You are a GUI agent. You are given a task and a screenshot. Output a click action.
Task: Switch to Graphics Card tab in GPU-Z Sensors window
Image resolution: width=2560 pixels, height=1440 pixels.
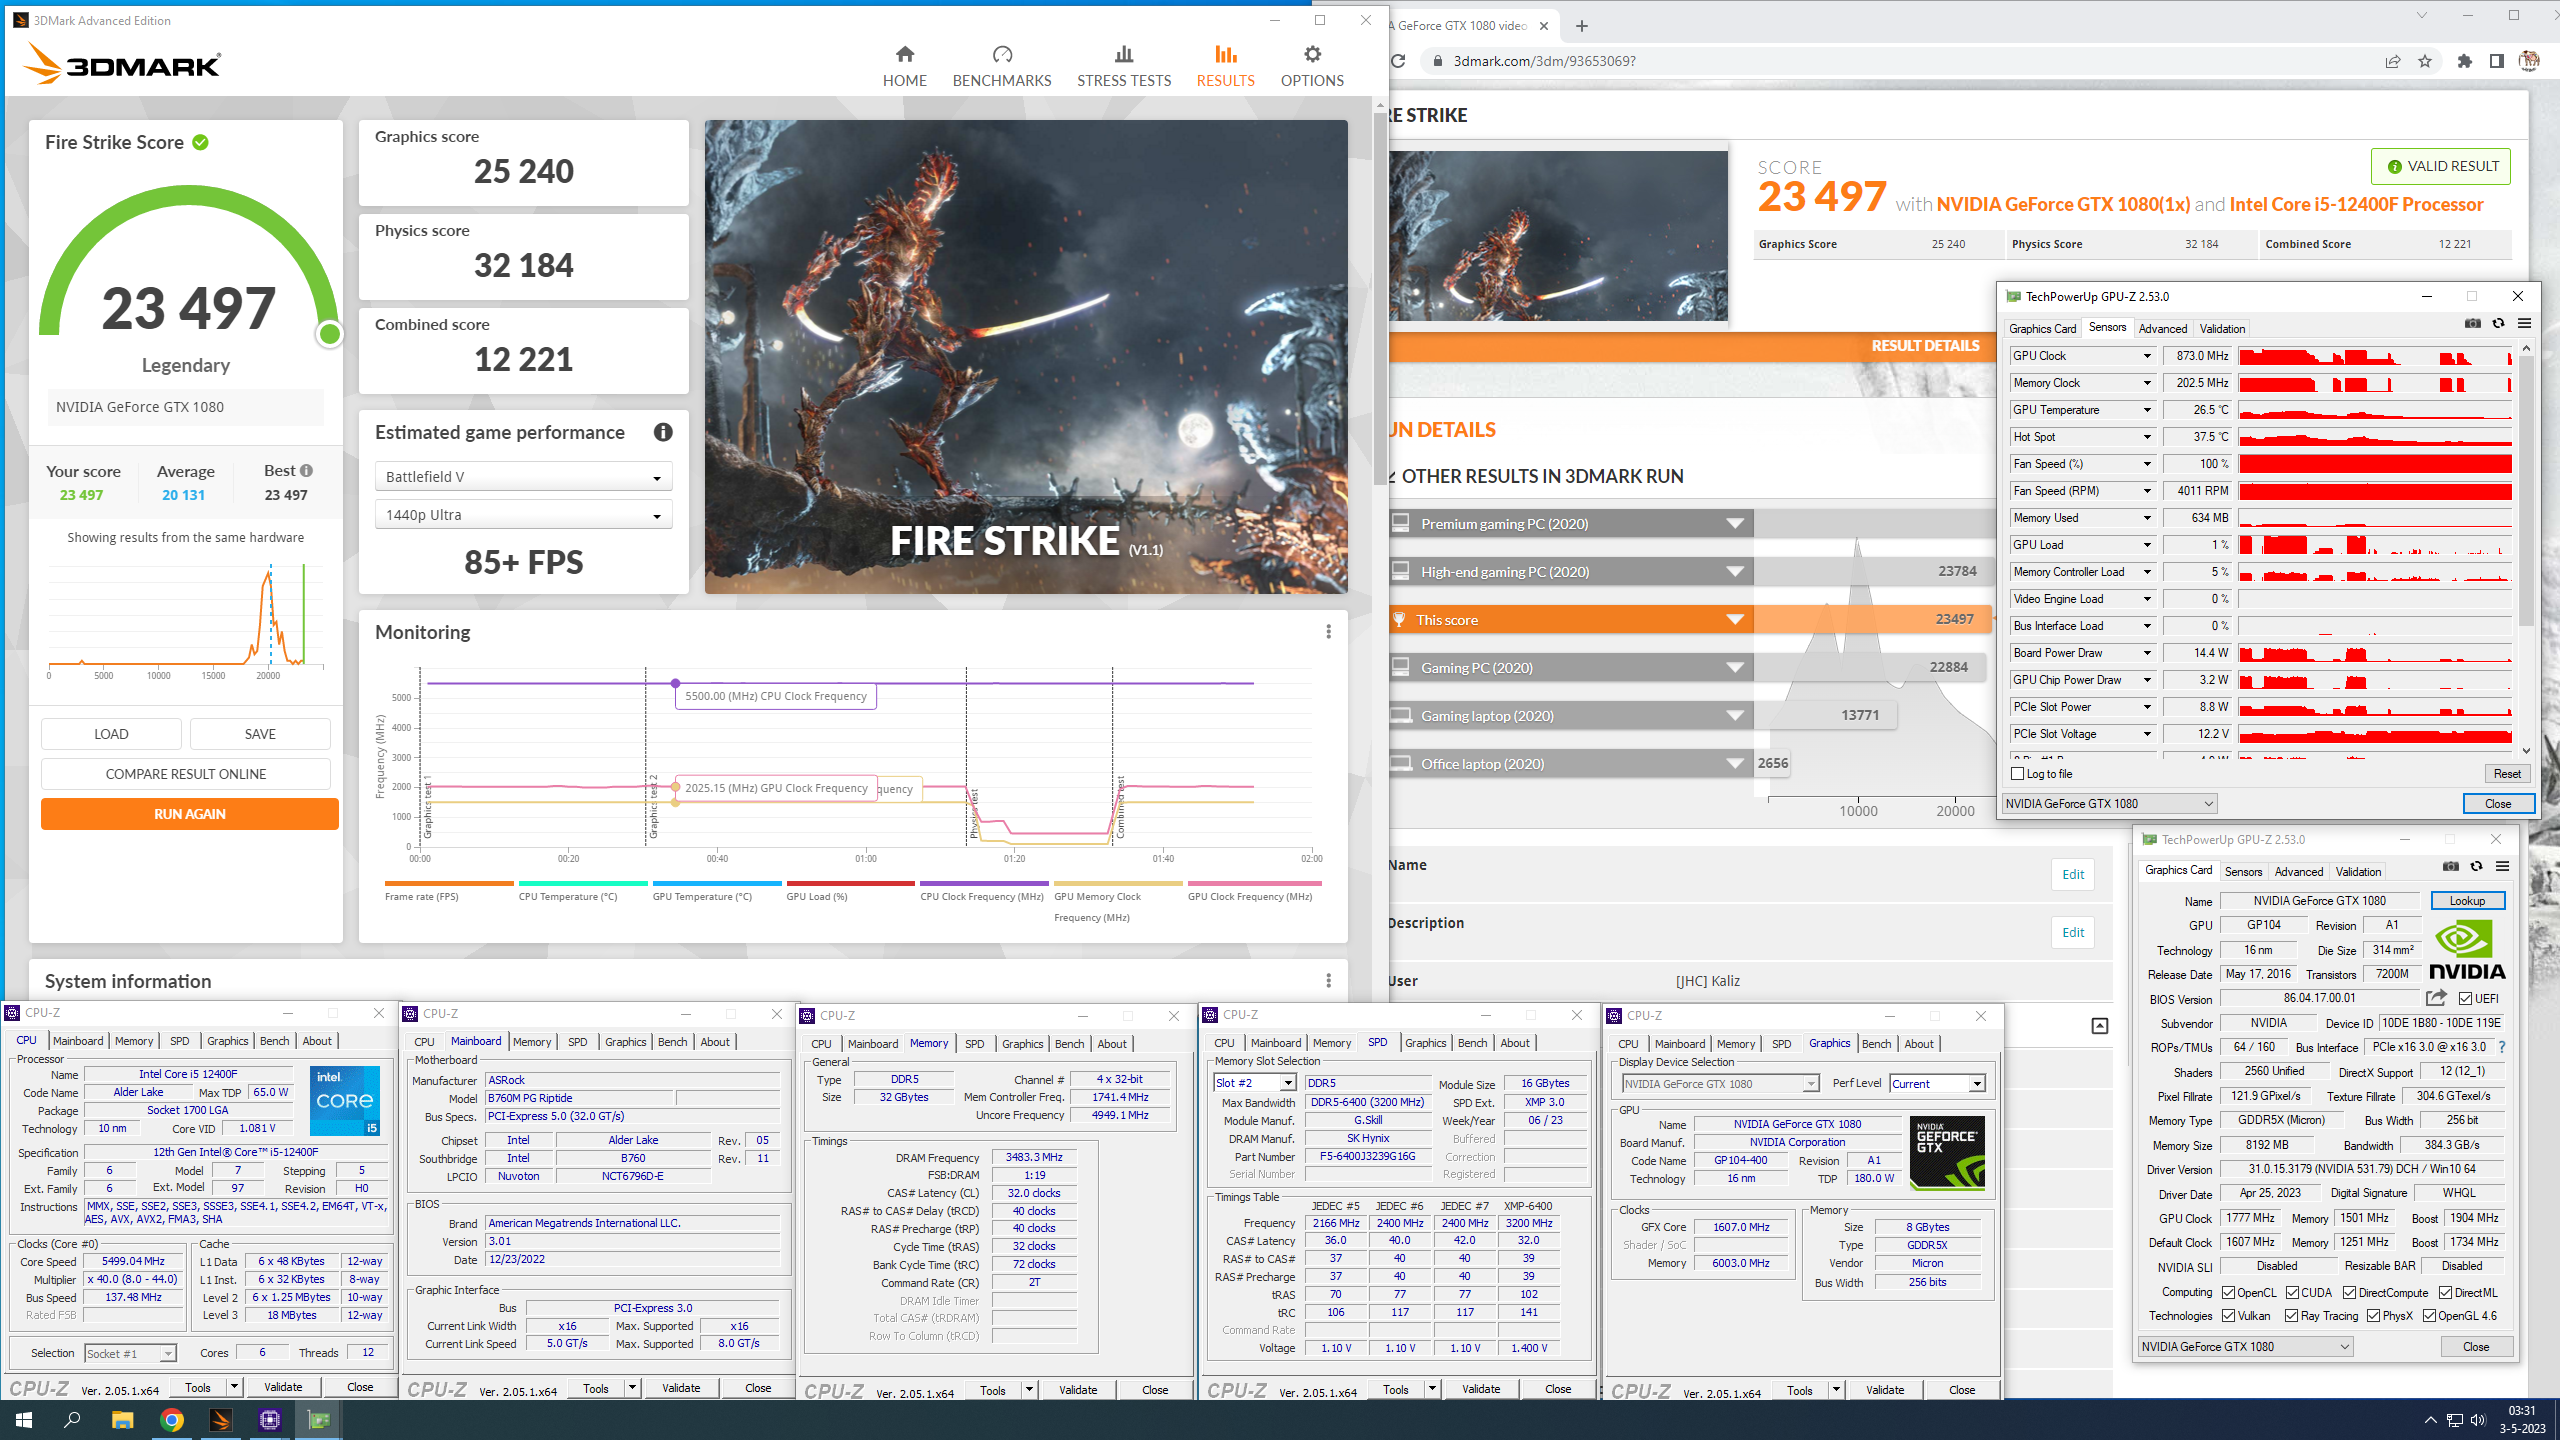tap(2042, 328)
